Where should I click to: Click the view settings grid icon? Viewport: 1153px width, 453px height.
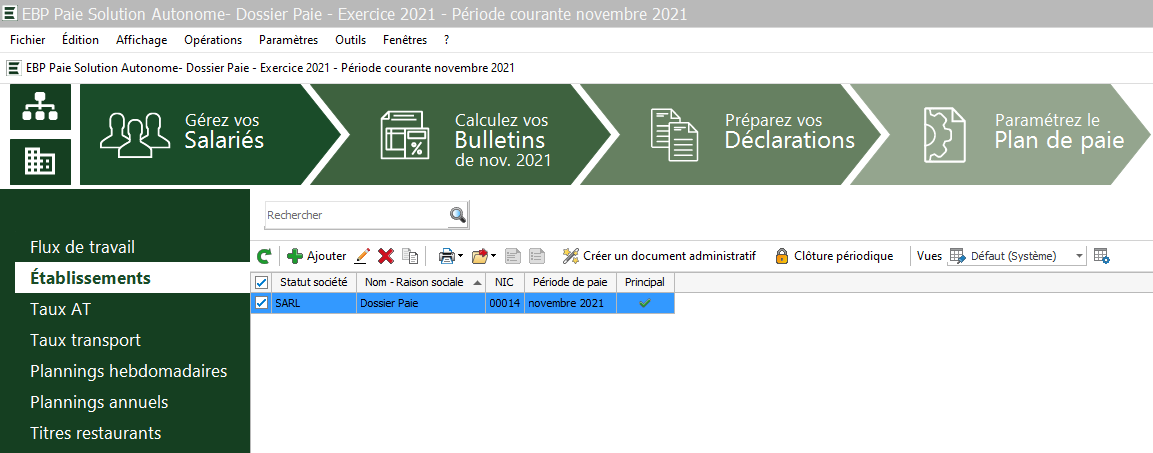[1101, 256]
